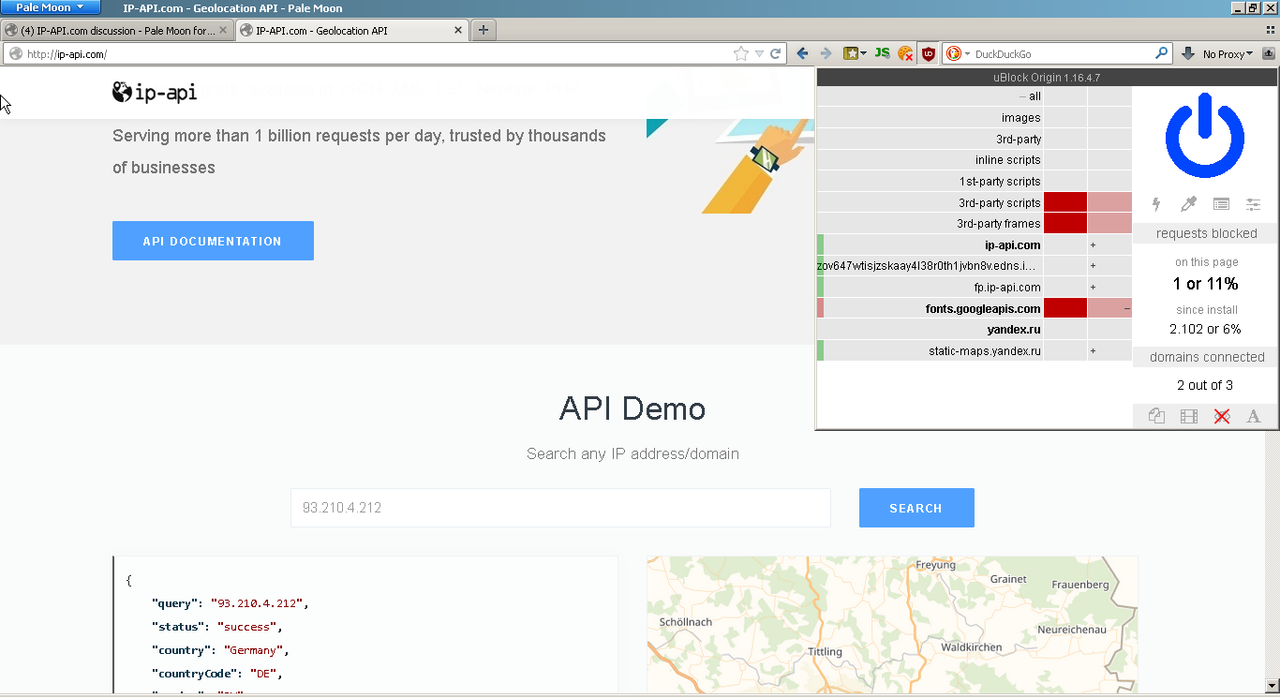Open the uBlock dashboard sliders icon
This screenshot has height=697, width=1280.
[1253, 204]
